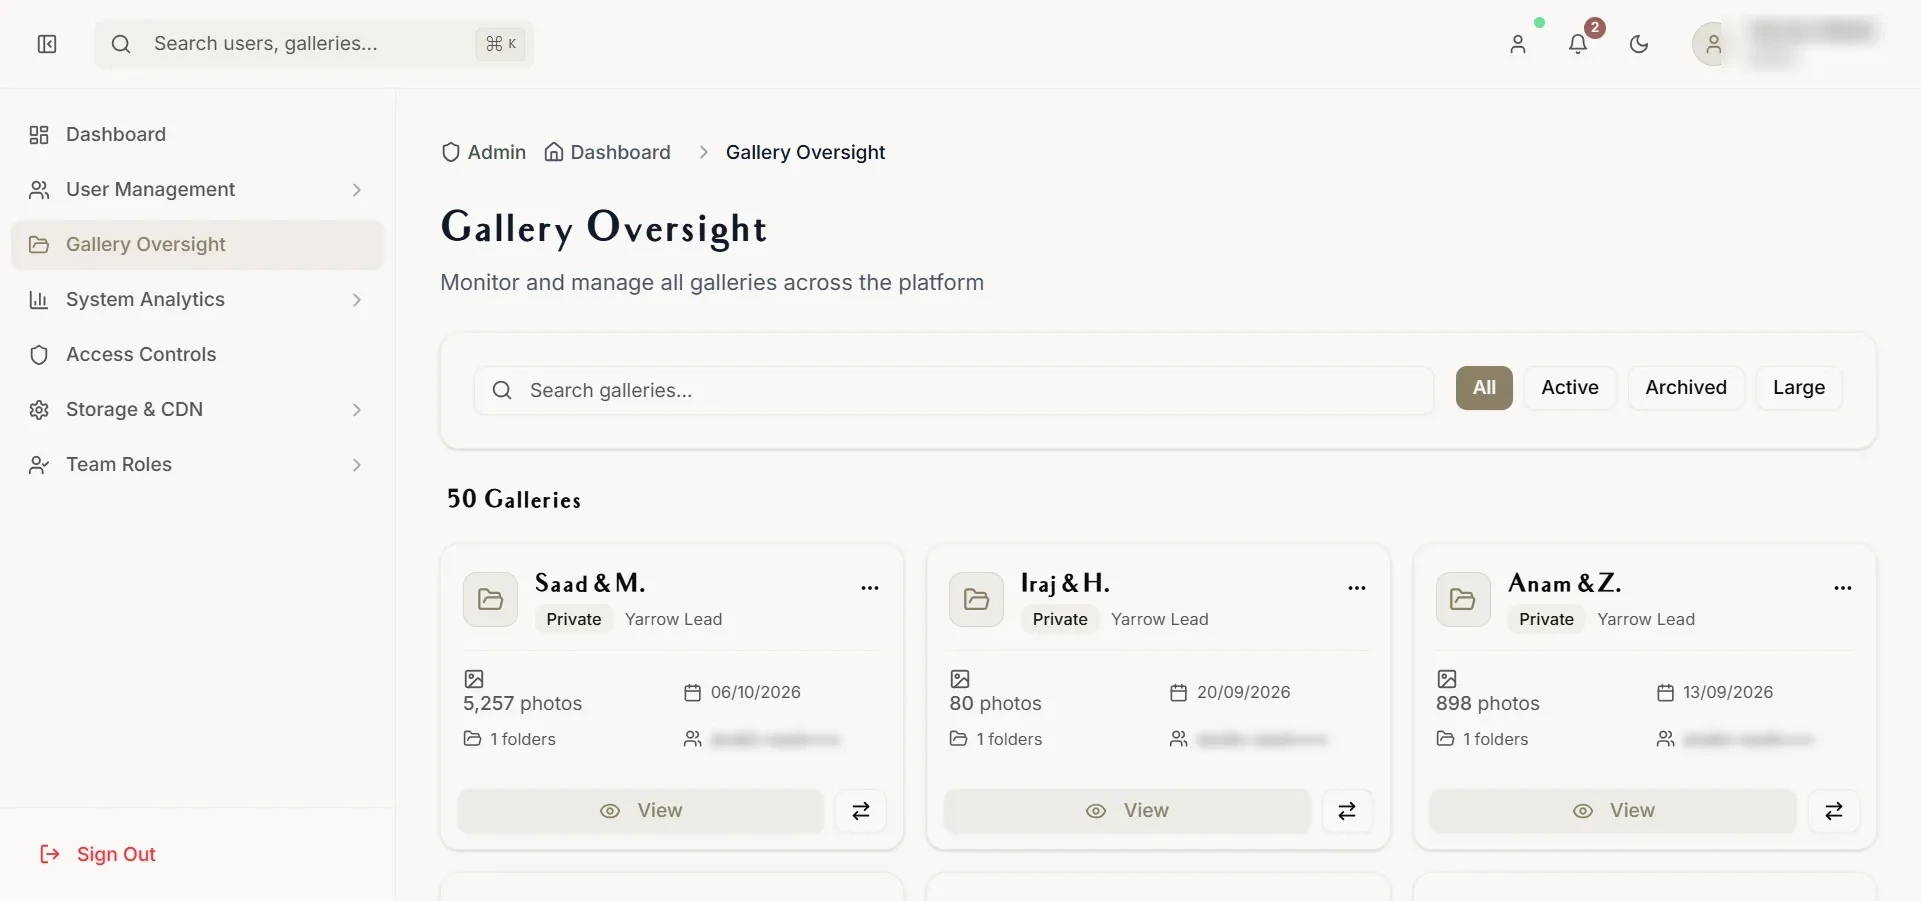Select Gallery Oversight in sidebar
Screen dimensions: 1921x901
pyautogui.click(x=197, y=245)
